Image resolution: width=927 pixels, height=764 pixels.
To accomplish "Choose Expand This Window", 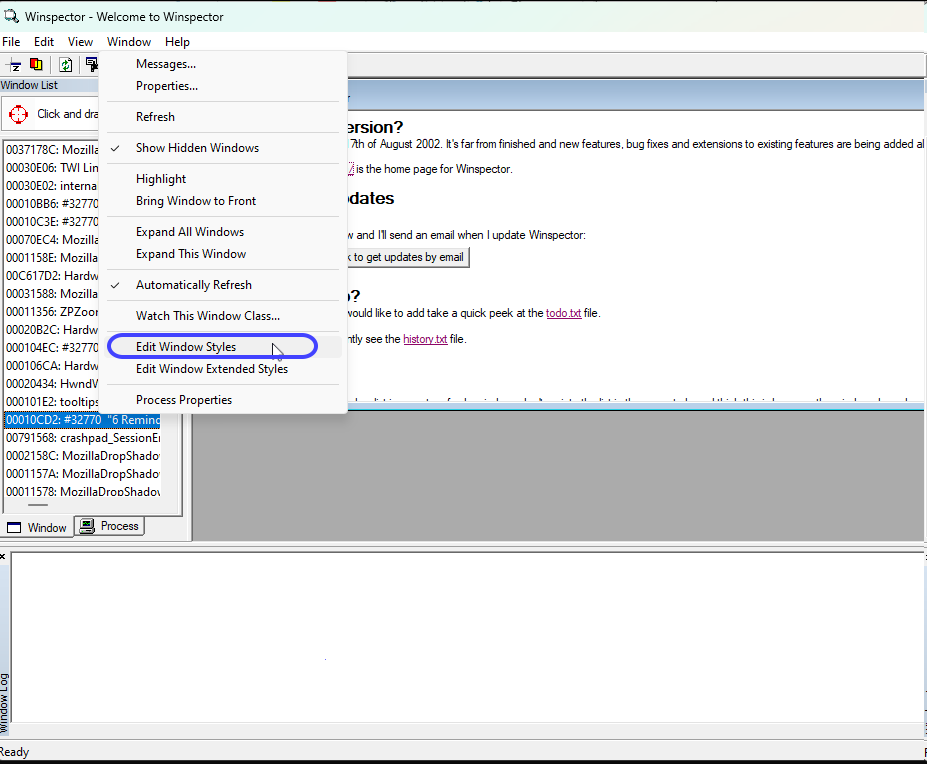I will (223, 254).
